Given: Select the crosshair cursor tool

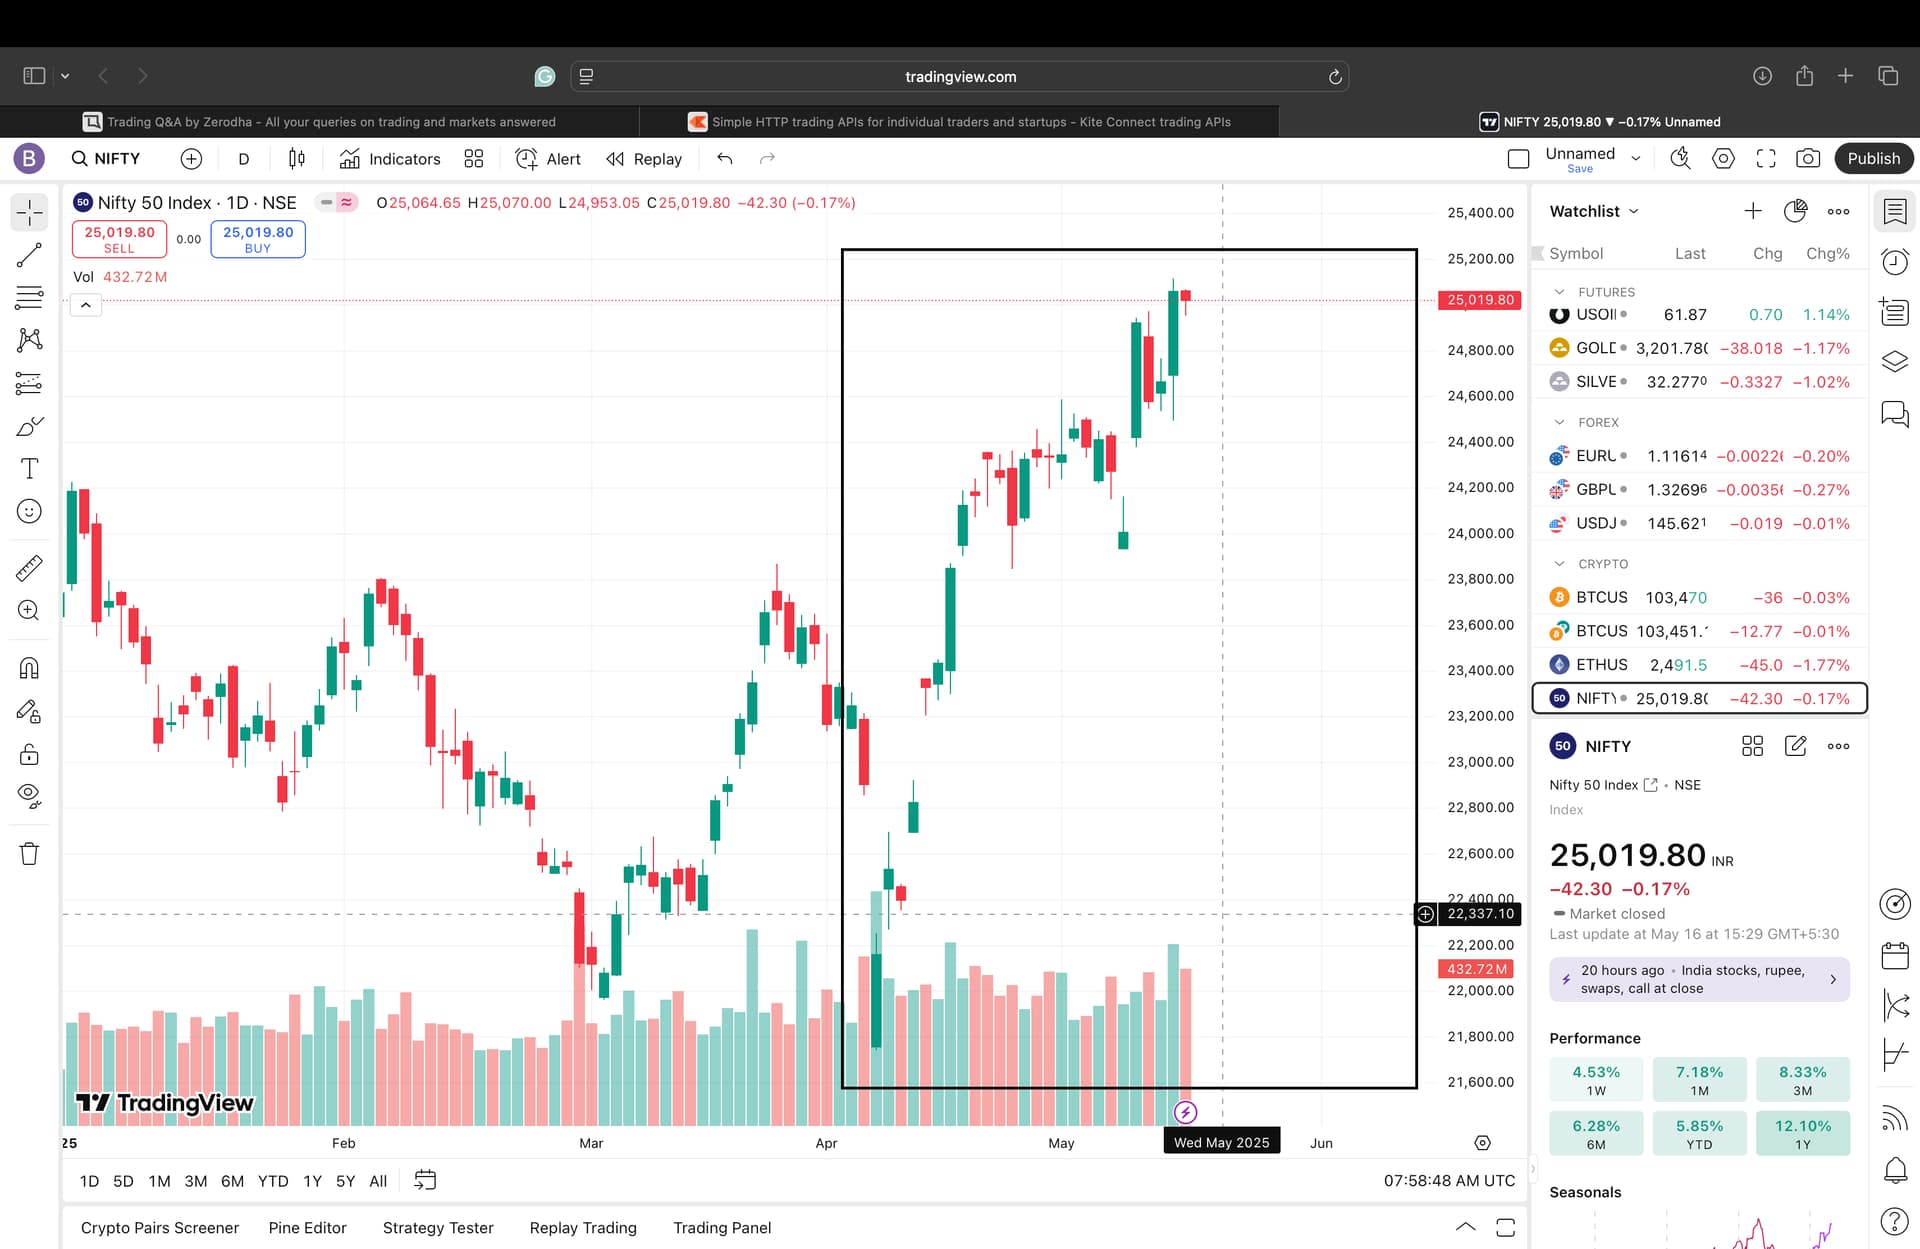Looking at the screenshot, I should coord(30,212).
